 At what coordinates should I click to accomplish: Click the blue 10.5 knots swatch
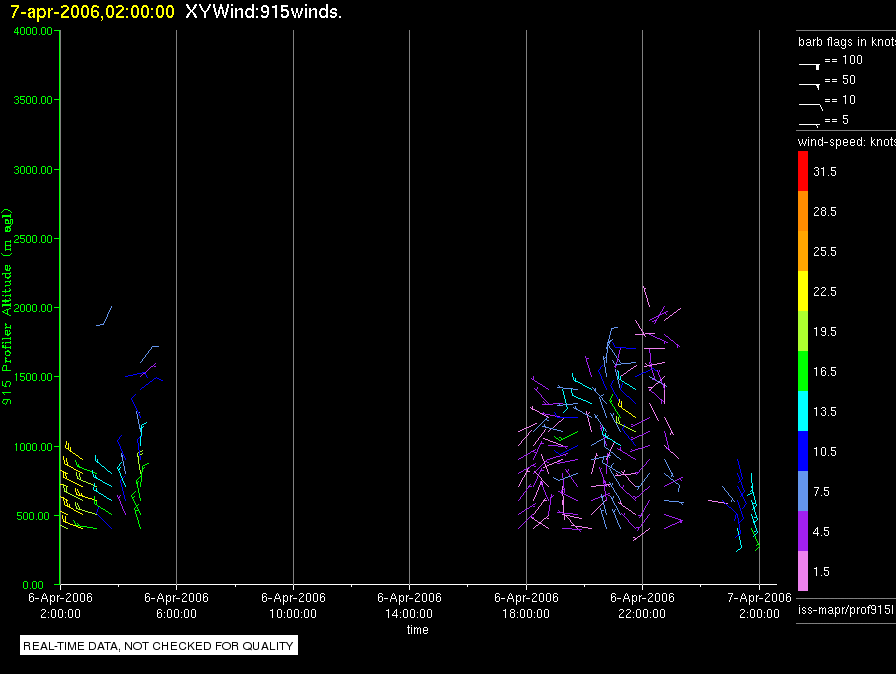(x=803, y=451)
